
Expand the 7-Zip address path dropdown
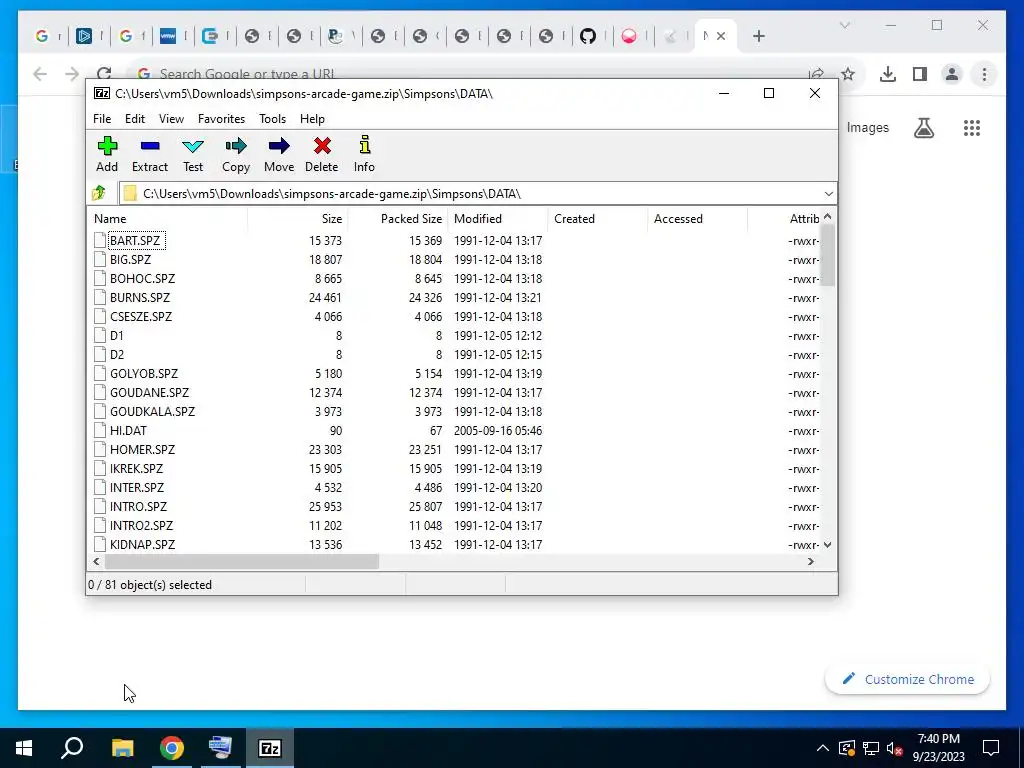828,194
